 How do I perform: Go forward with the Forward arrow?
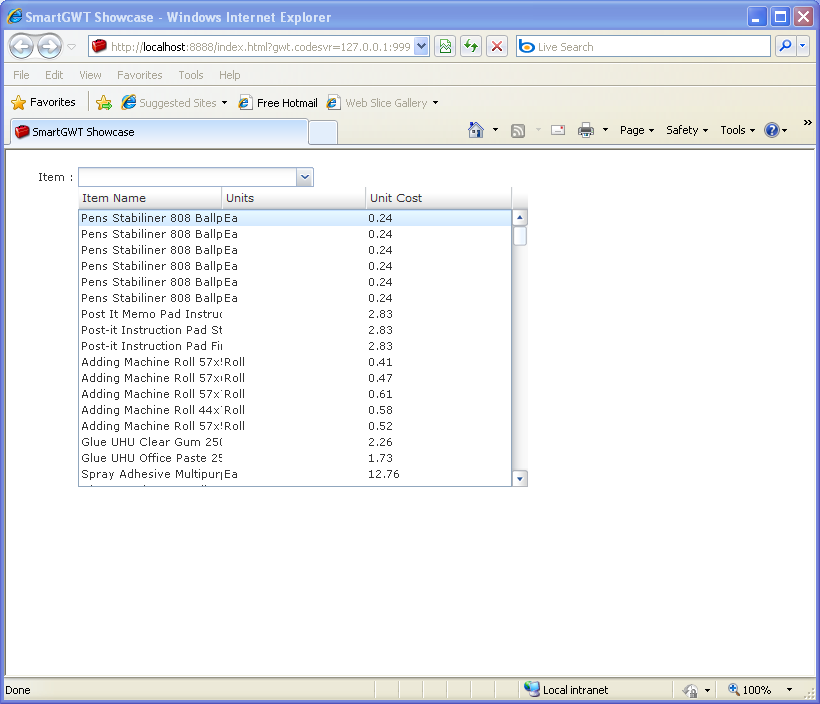click(50, 47)
